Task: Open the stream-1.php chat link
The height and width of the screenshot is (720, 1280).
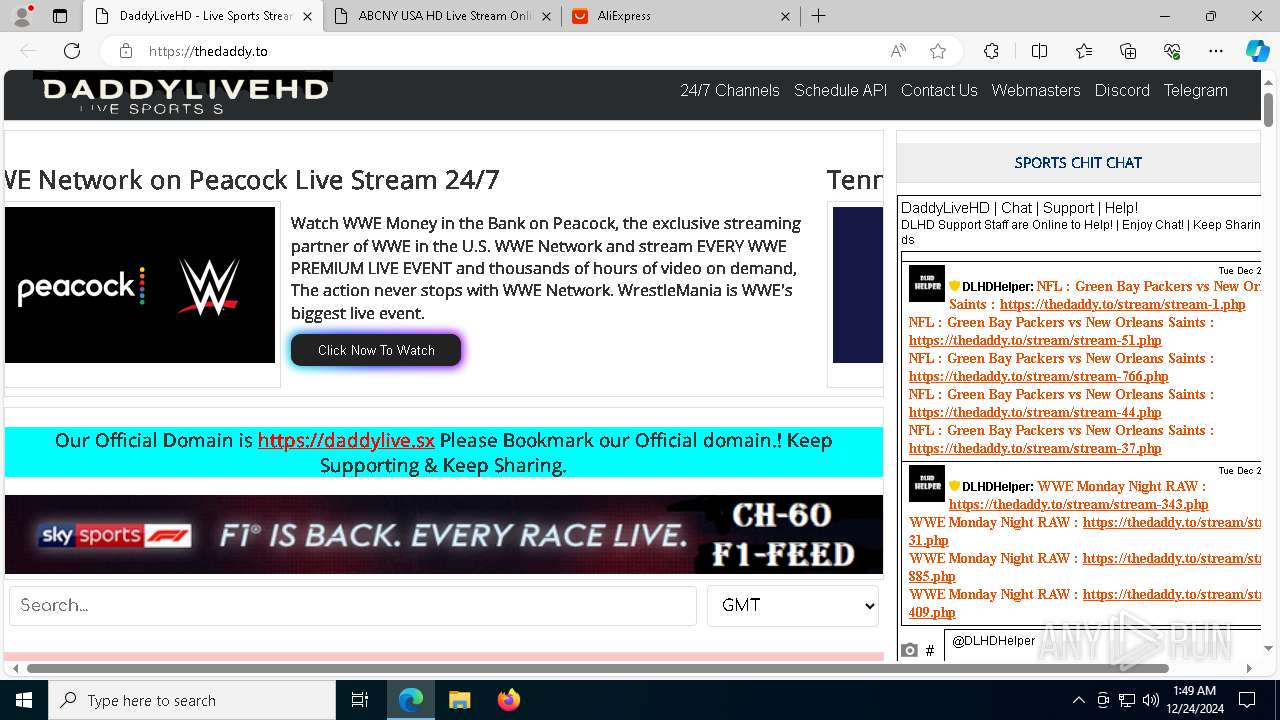Action: 1122,304
